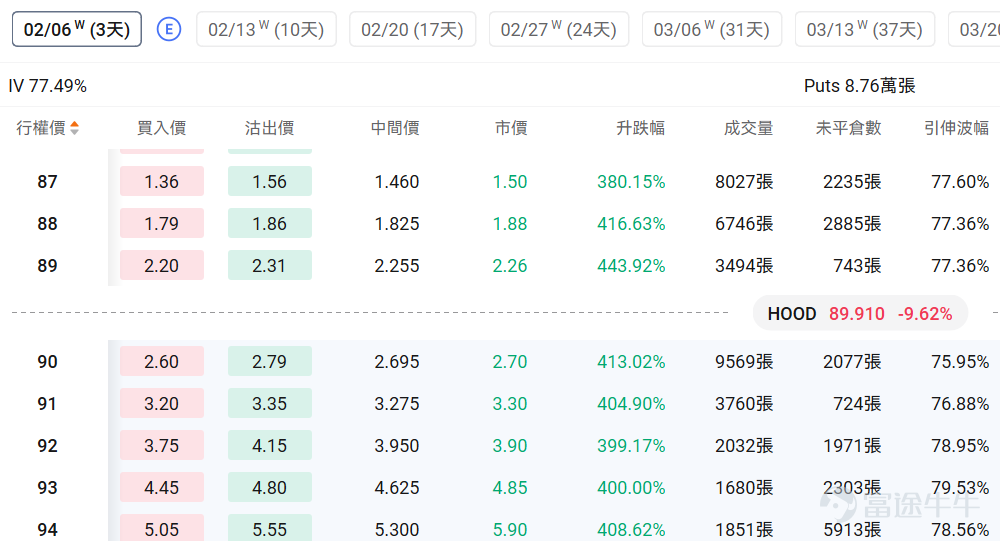
Task: Click the 380.15% change value
Action: tap(631, 182)
